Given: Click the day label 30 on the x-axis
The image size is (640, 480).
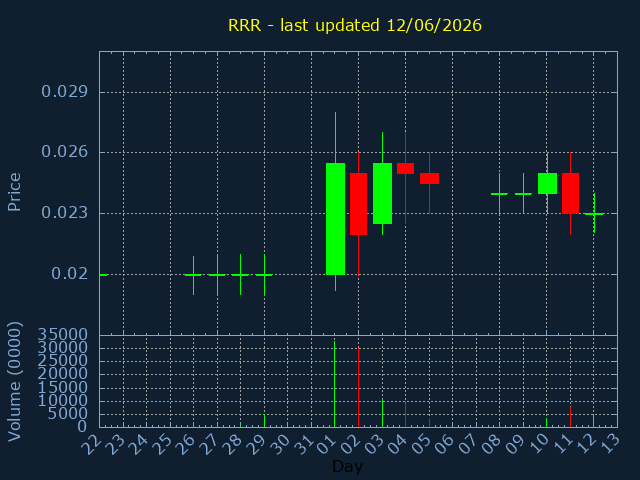Looking at the screenshot, I should click(280, 444).
